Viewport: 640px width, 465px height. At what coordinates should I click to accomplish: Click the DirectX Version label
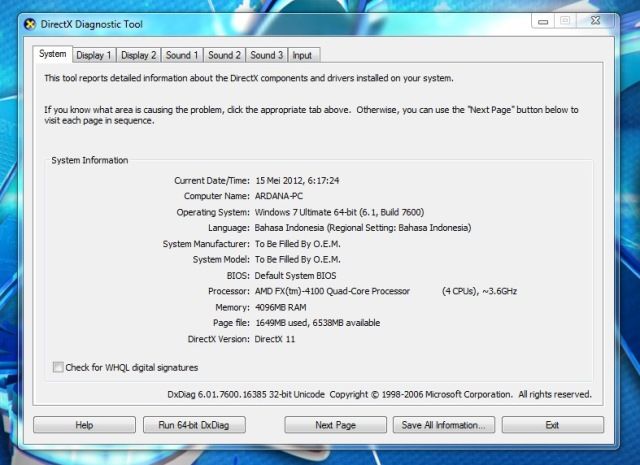click(218, 339)
